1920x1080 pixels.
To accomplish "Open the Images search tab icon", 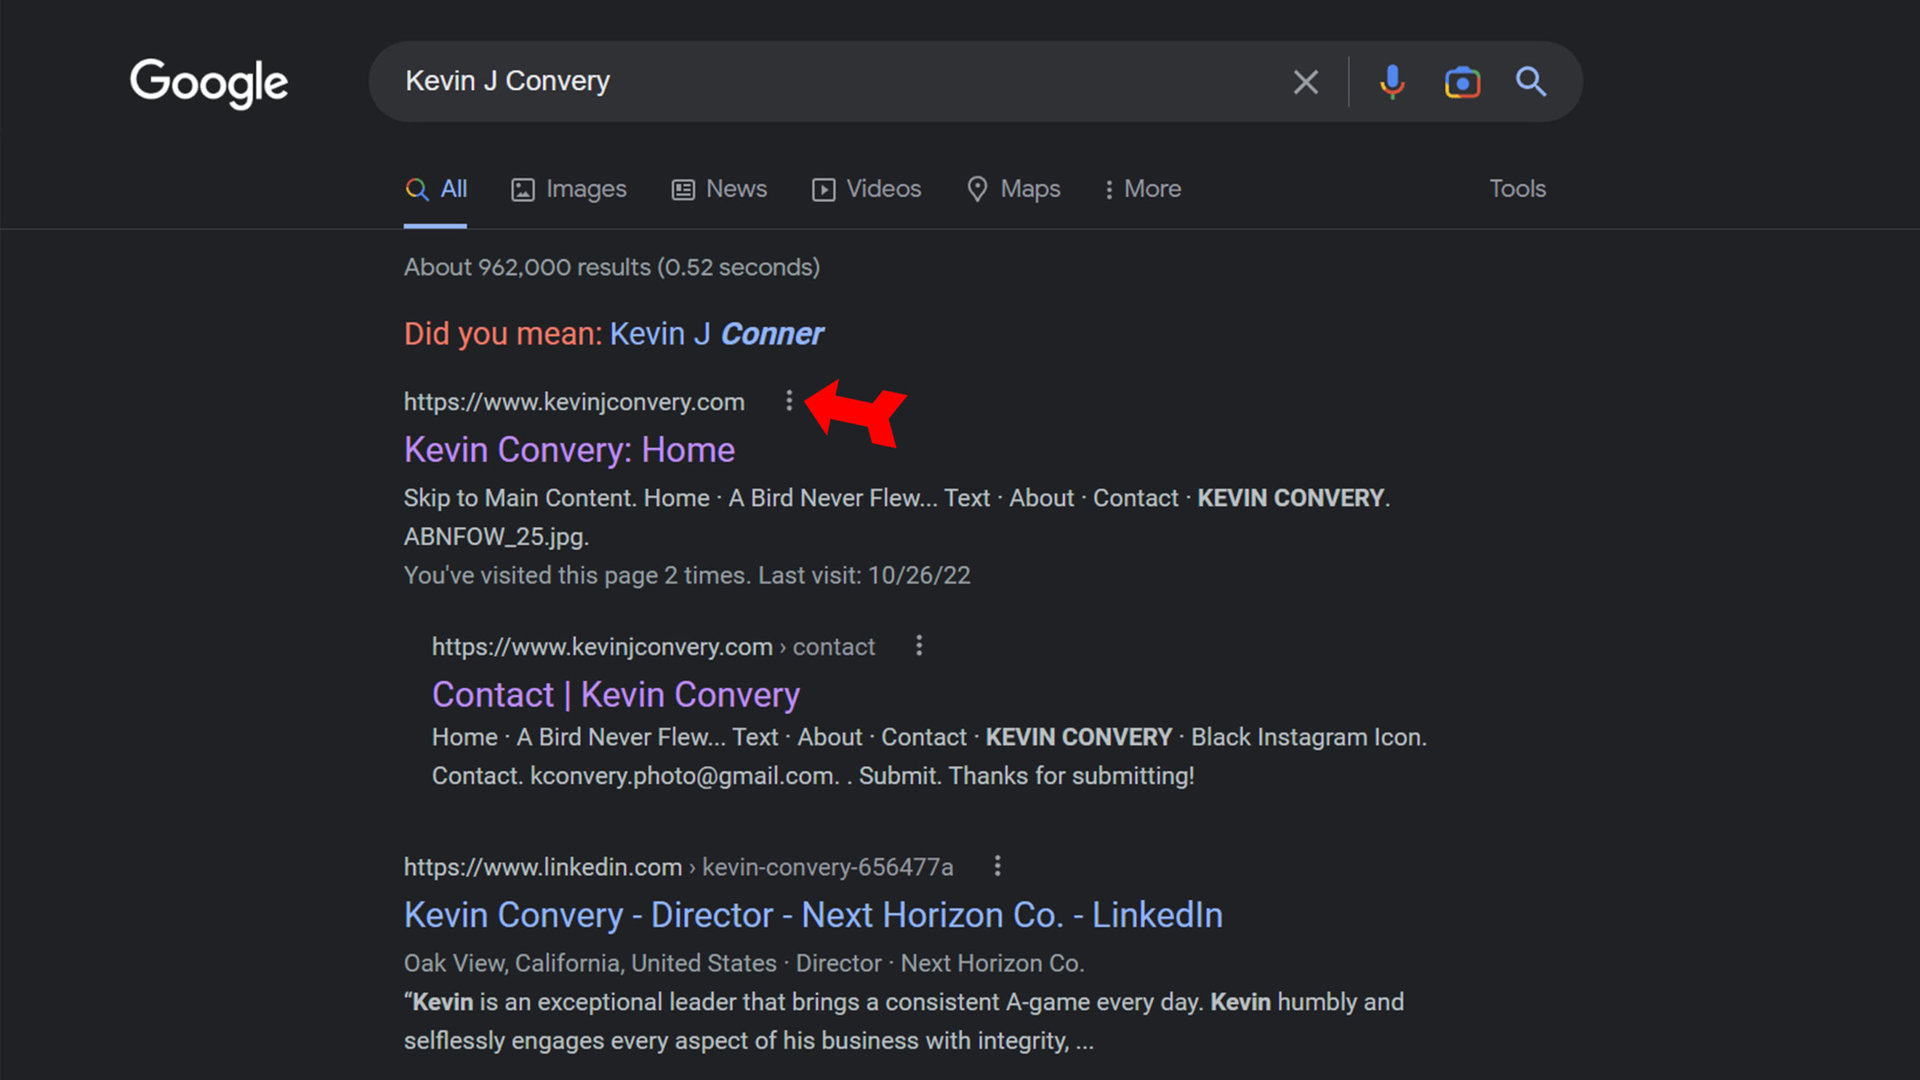I will click(522, 189).
